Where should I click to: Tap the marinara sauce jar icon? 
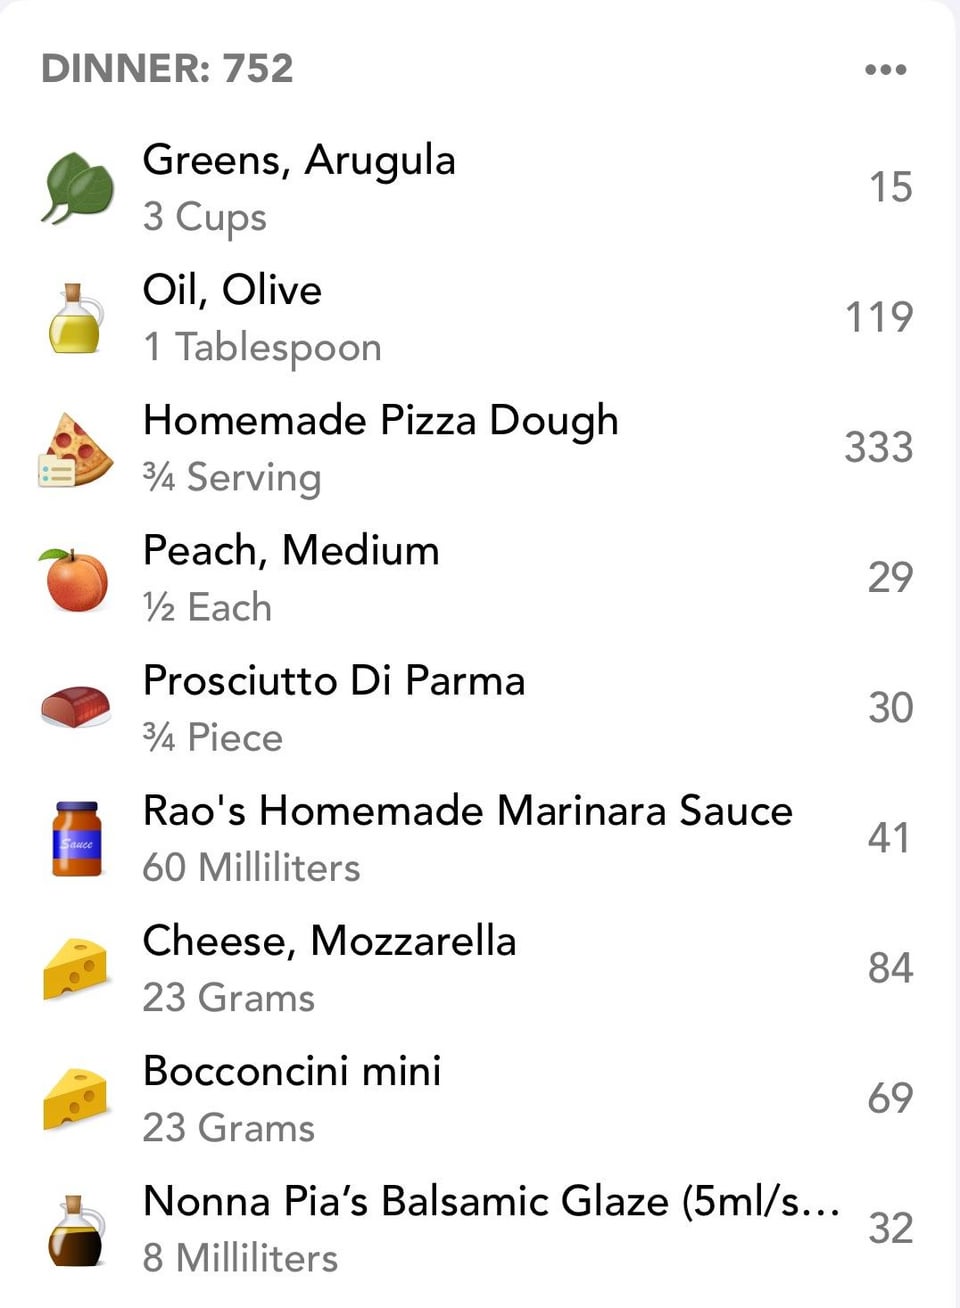pyautogui.click(x=77, y=838)
